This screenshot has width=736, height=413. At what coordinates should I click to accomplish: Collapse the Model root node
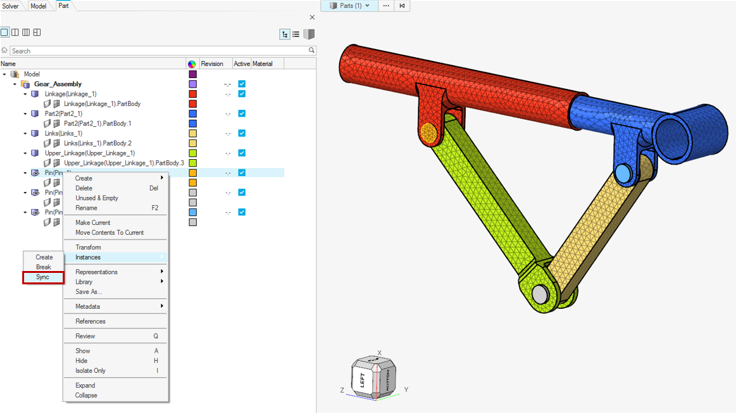[x=5, y=74]
